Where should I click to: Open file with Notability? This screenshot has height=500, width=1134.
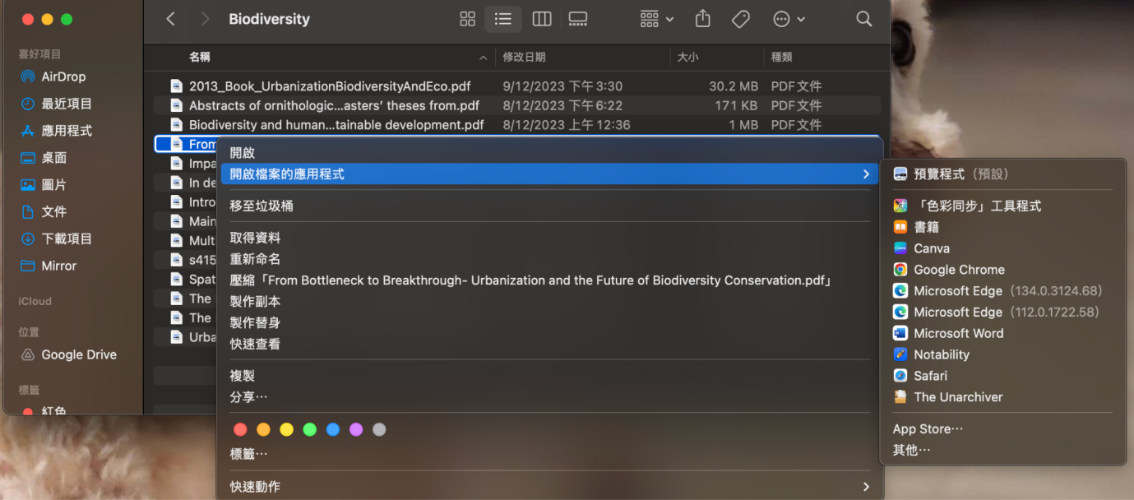[x=941, y=354]
